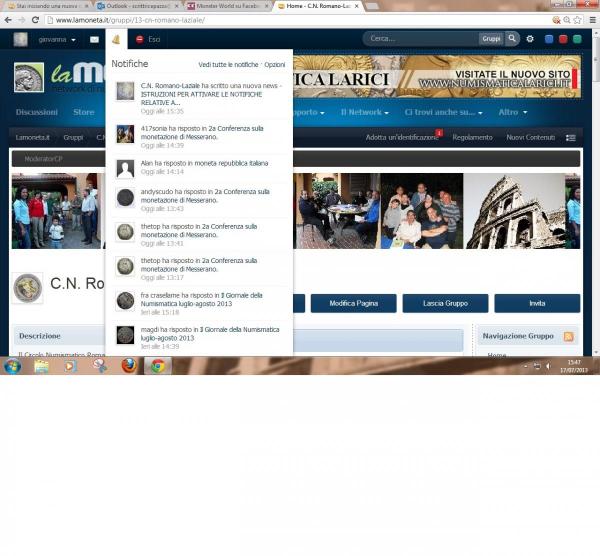Open notification Opzioni link

(x=275, y=65)
